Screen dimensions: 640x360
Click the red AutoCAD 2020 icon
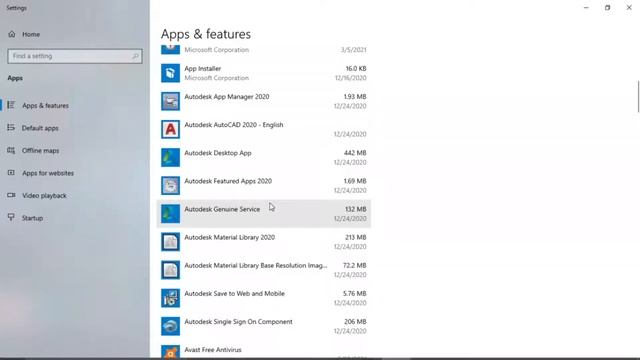click(x=170, y=129)
